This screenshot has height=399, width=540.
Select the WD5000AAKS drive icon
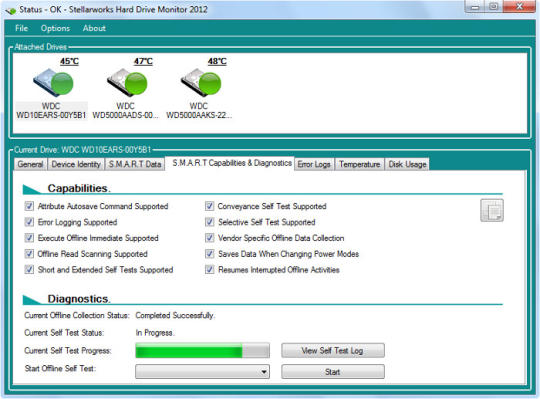pyautogui.click(x=201, y=83)
